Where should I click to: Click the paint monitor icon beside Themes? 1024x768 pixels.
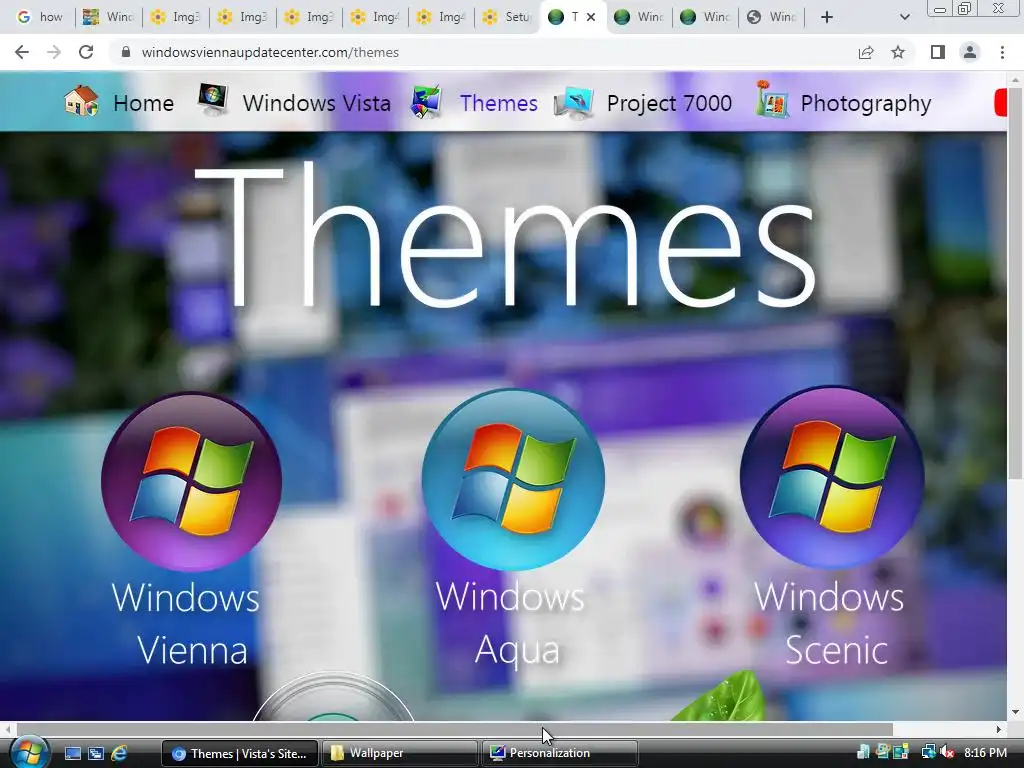click(426, 102)
